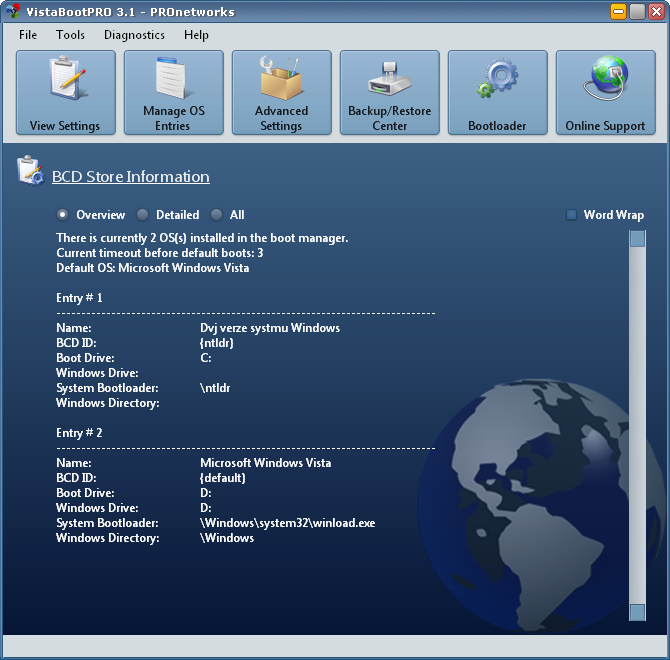Select the Detailed radio button
670x660 pixels.
142,214
